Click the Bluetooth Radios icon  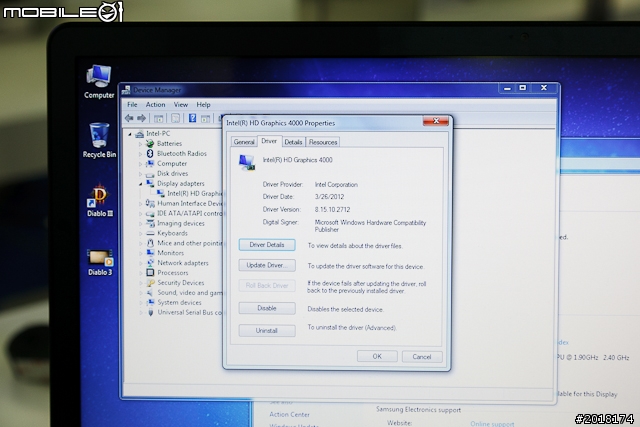(150, 153)
